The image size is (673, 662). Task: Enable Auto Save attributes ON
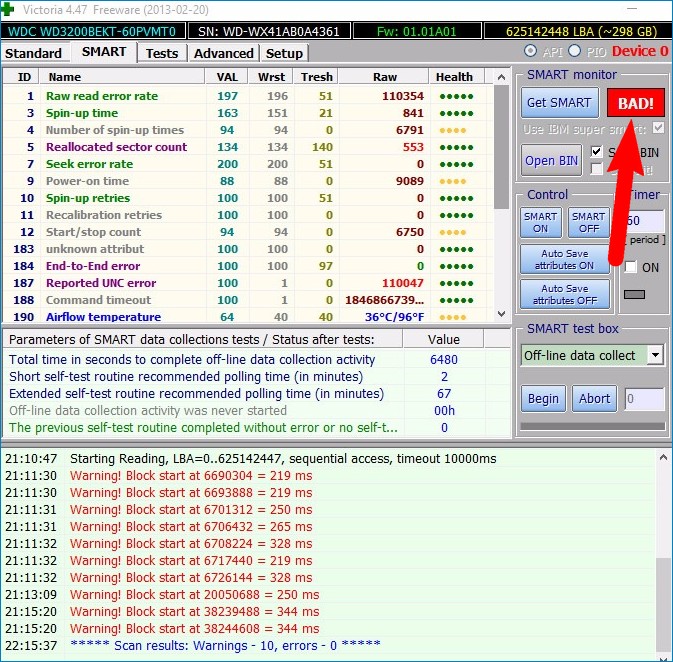564,259
